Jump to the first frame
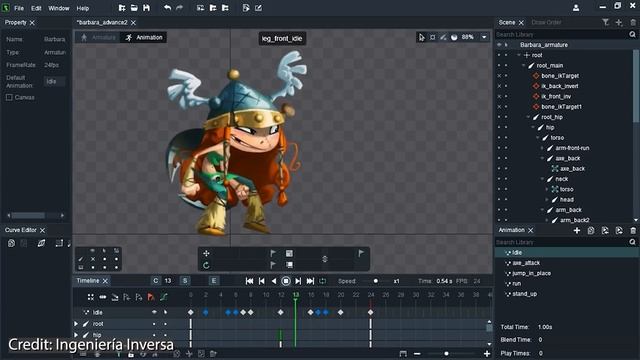640x360 pixels. click(249, 281)
